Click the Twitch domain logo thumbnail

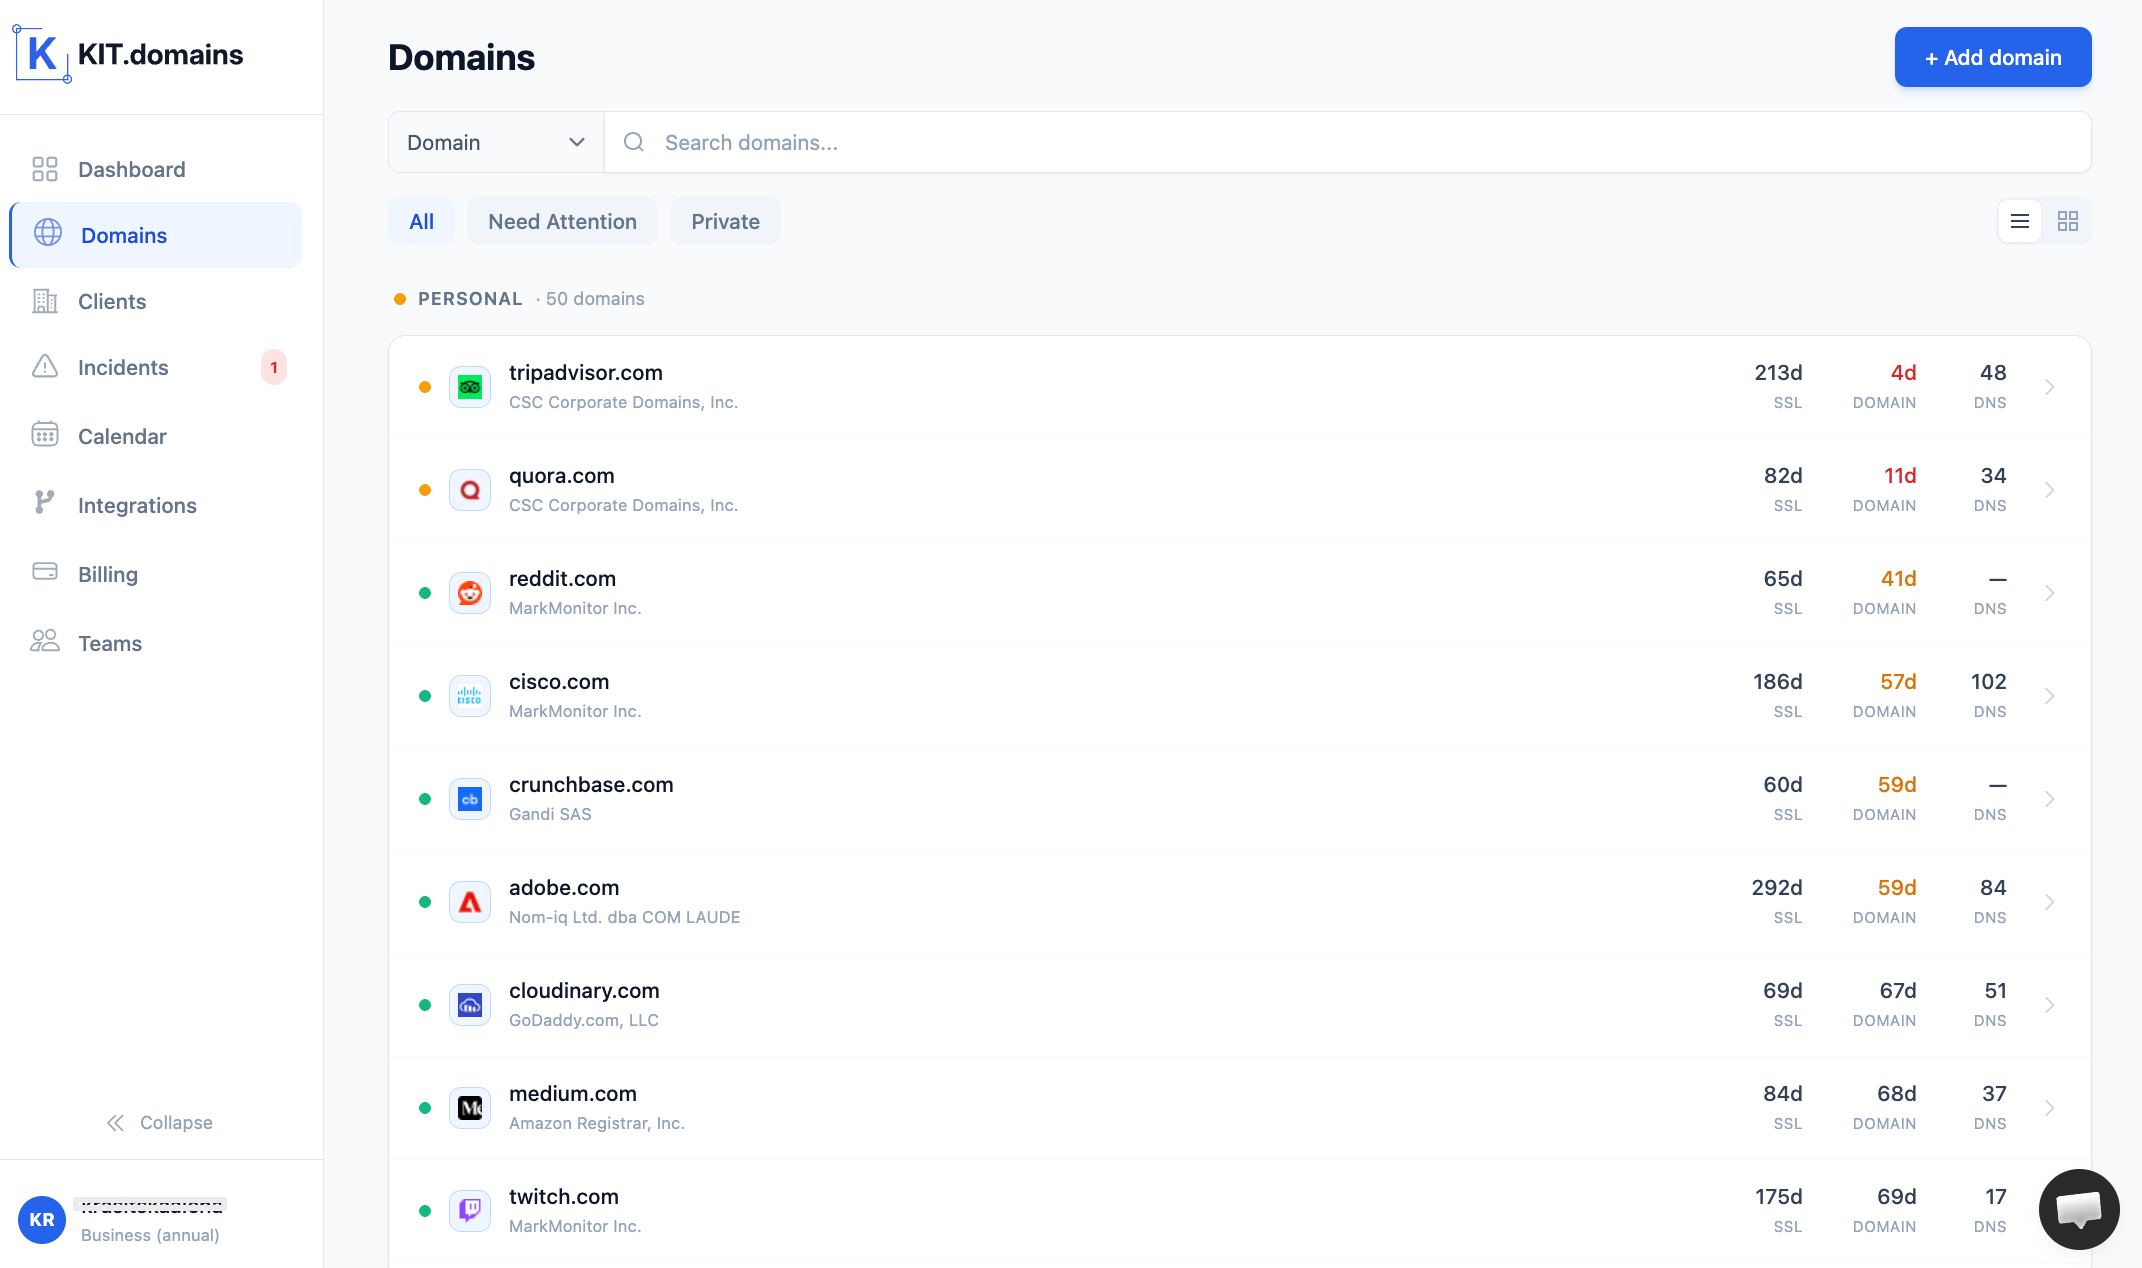click(x=470, y=1210)
